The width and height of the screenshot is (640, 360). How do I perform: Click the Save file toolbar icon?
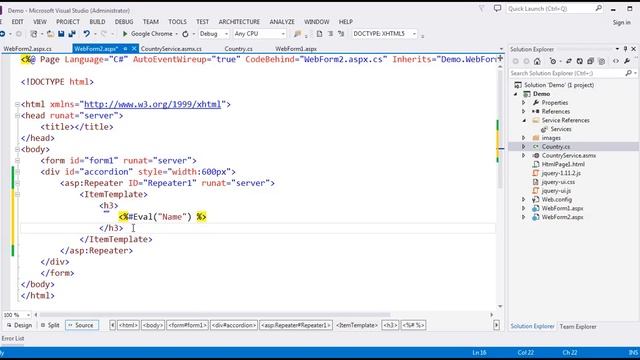point(61,34)
